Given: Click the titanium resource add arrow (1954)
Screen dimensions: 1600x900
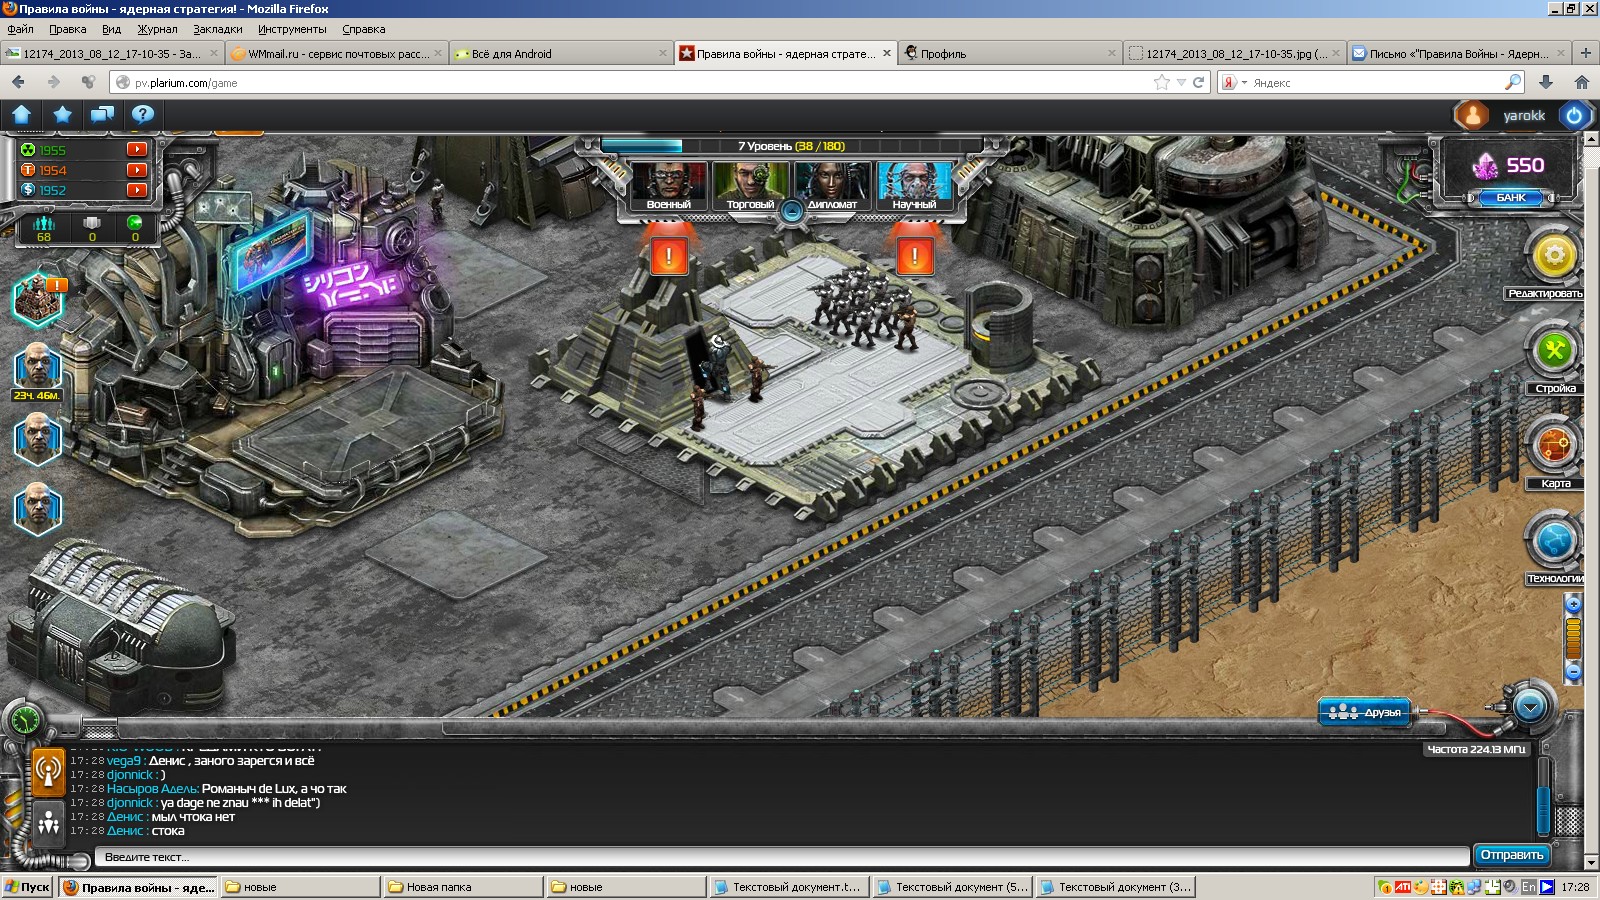Looking at the screenshot, I should pos(137,170).
